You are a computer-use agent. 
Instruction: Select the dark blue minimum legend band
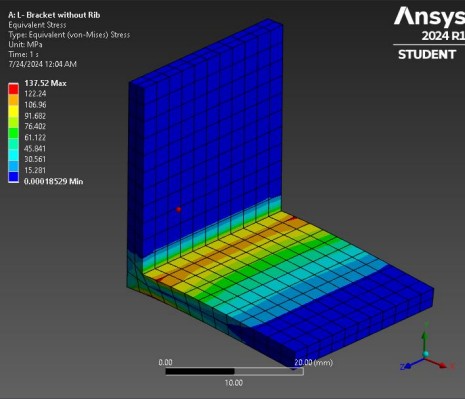14,177
